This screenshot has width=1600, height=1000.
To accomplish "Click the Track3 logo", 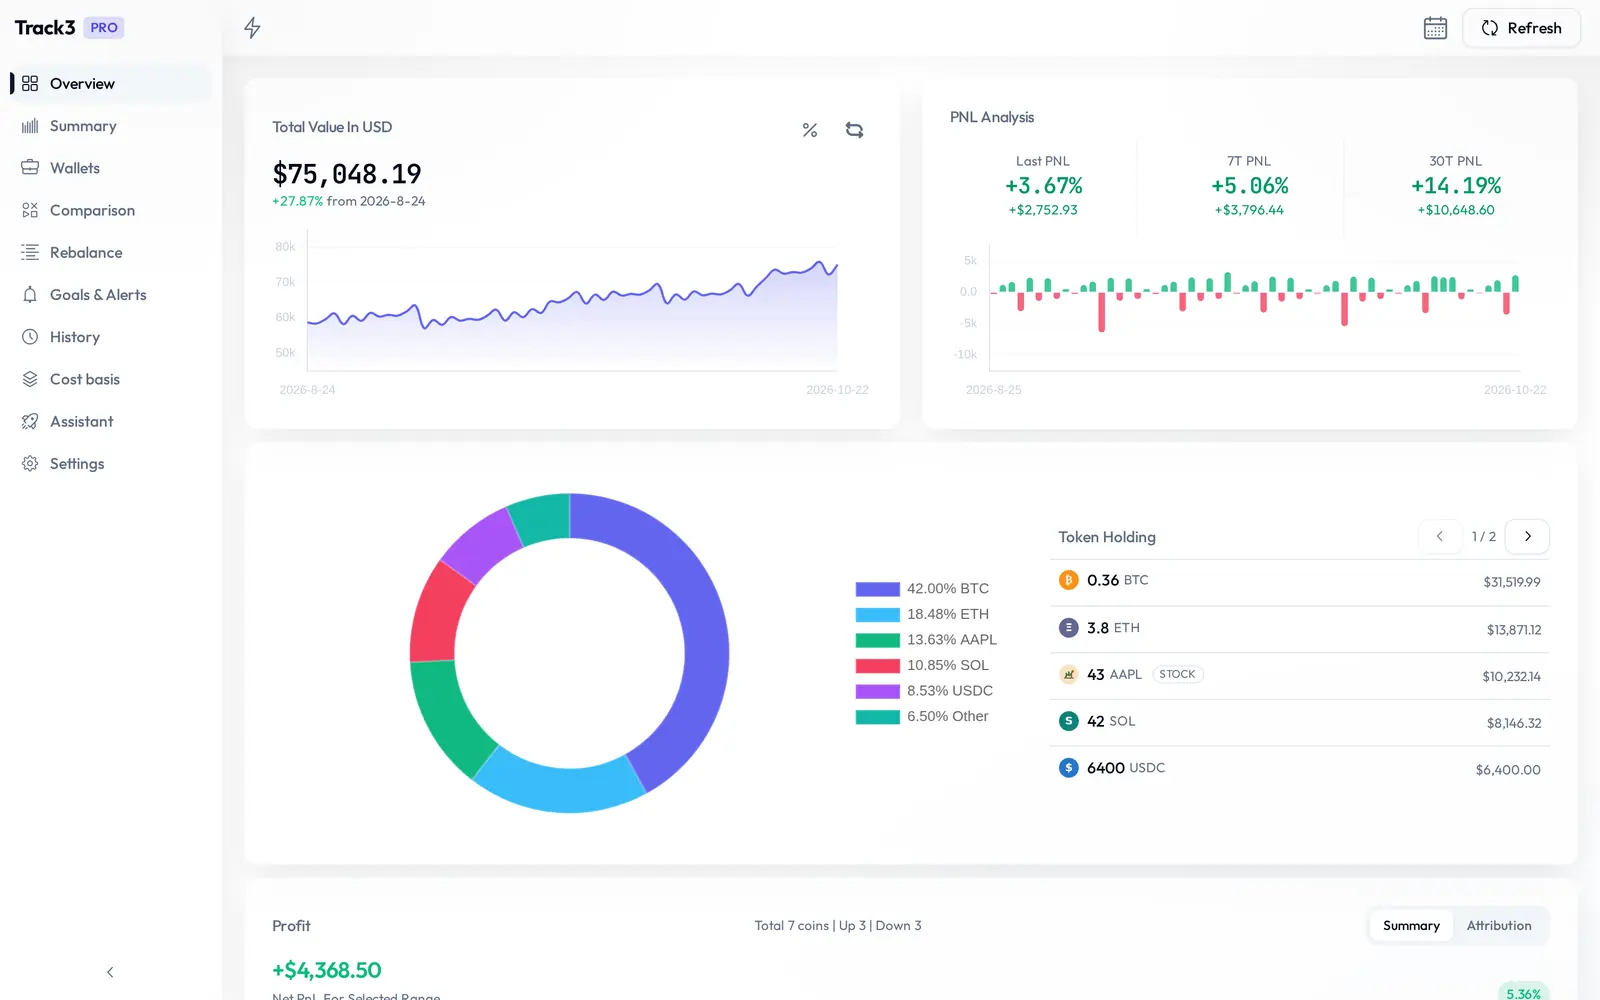I will pyautogui.click(x=45, y=28).
